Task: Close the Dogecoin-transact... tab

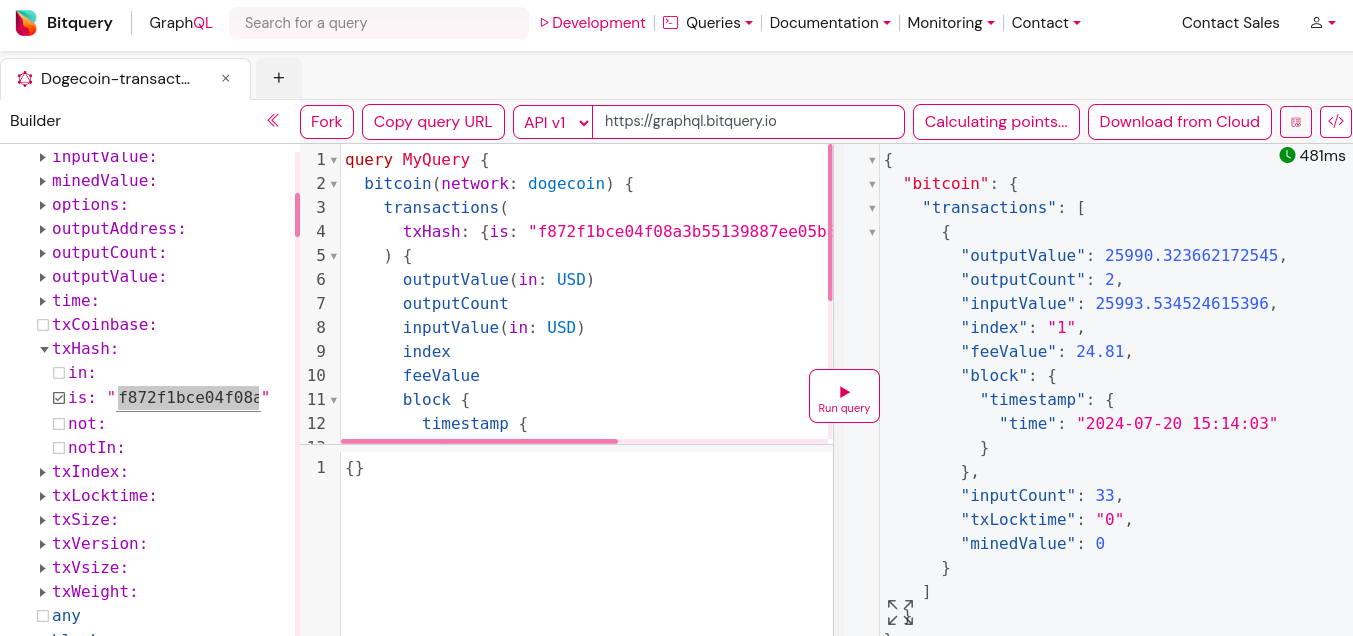Action: click(x=225, y=78)
